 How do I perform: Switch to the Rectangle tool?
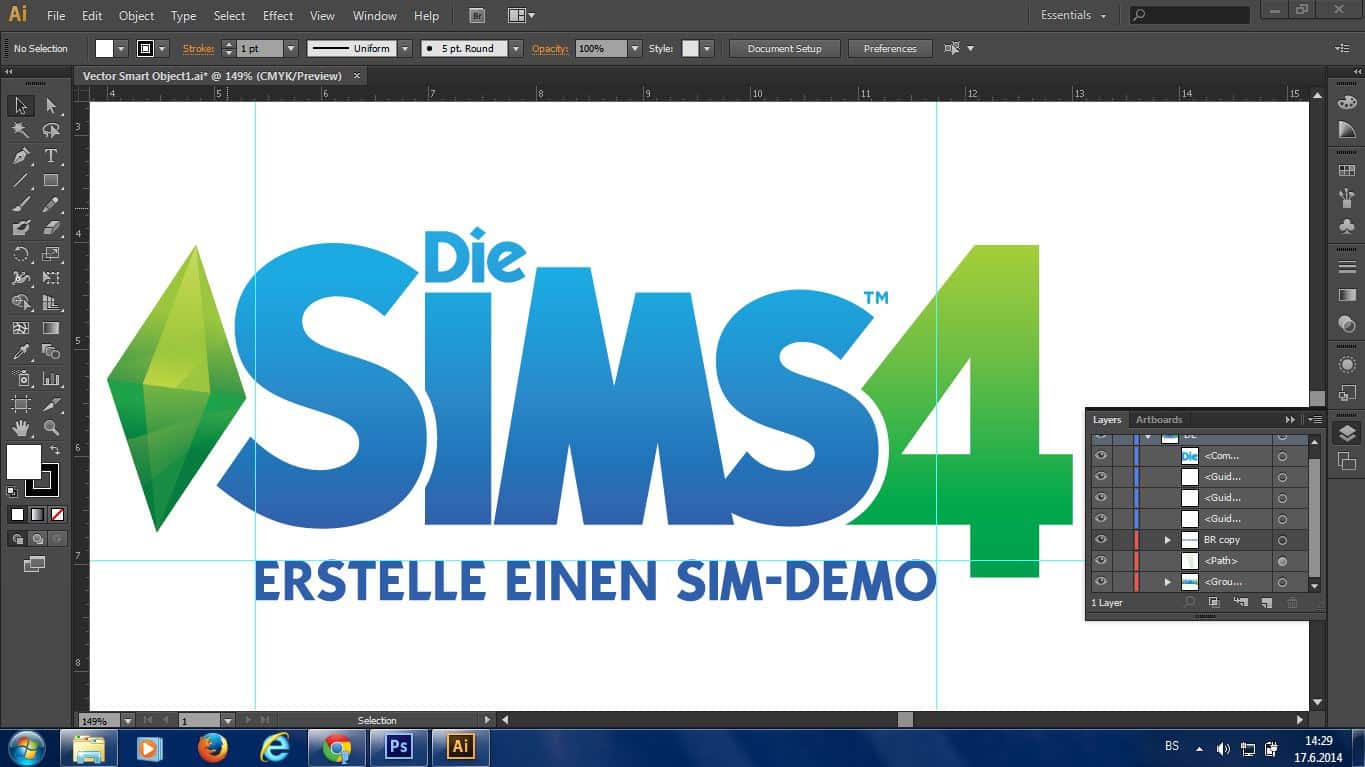pyautogui.click(x=51, y=181)
